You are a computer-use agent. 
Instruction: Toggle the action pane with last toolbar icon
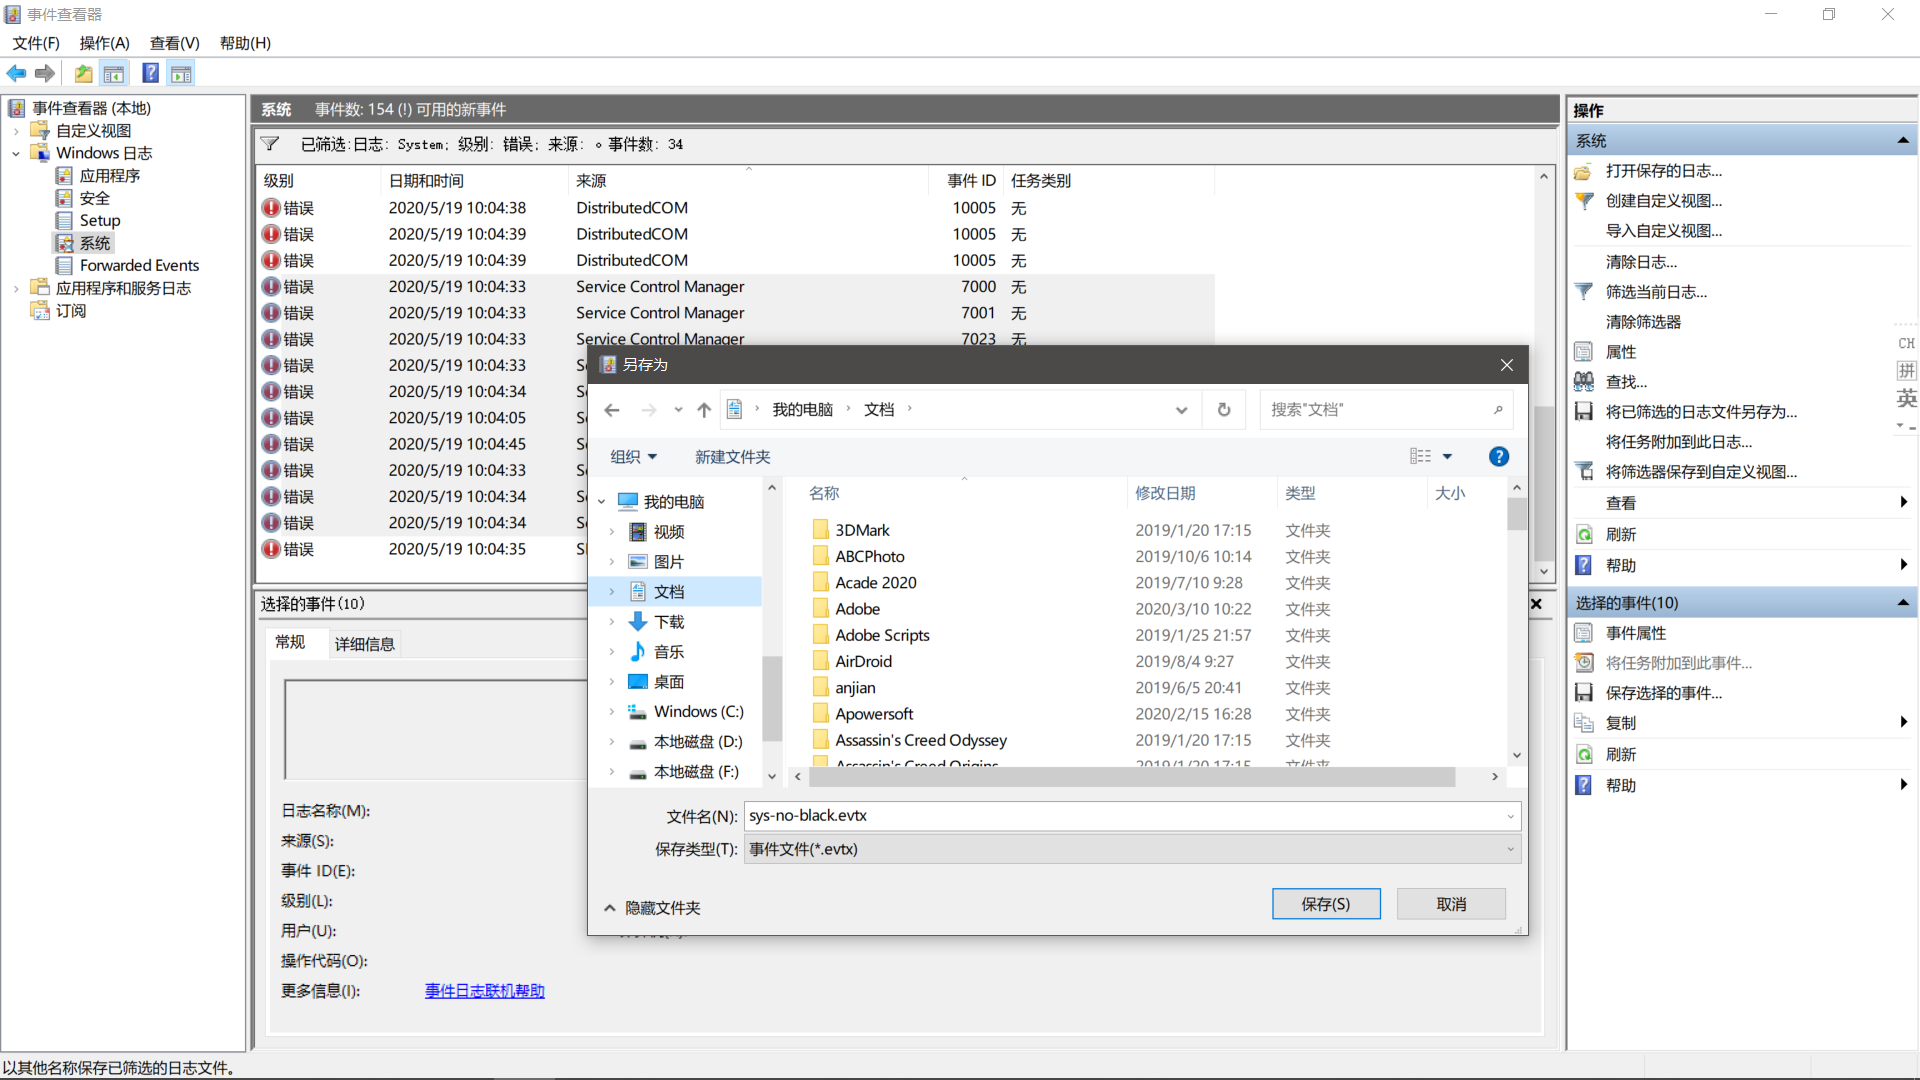tap(181, 73)
